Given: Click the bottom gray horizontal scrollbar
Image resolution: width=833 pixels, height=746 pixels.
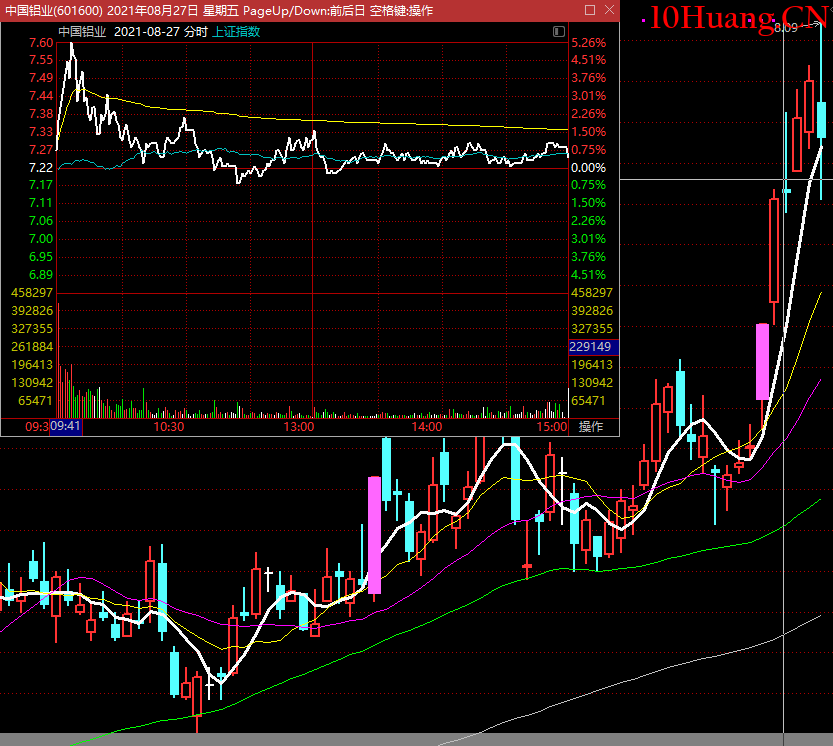Looking at the screenshot, I should coord(416,740).
